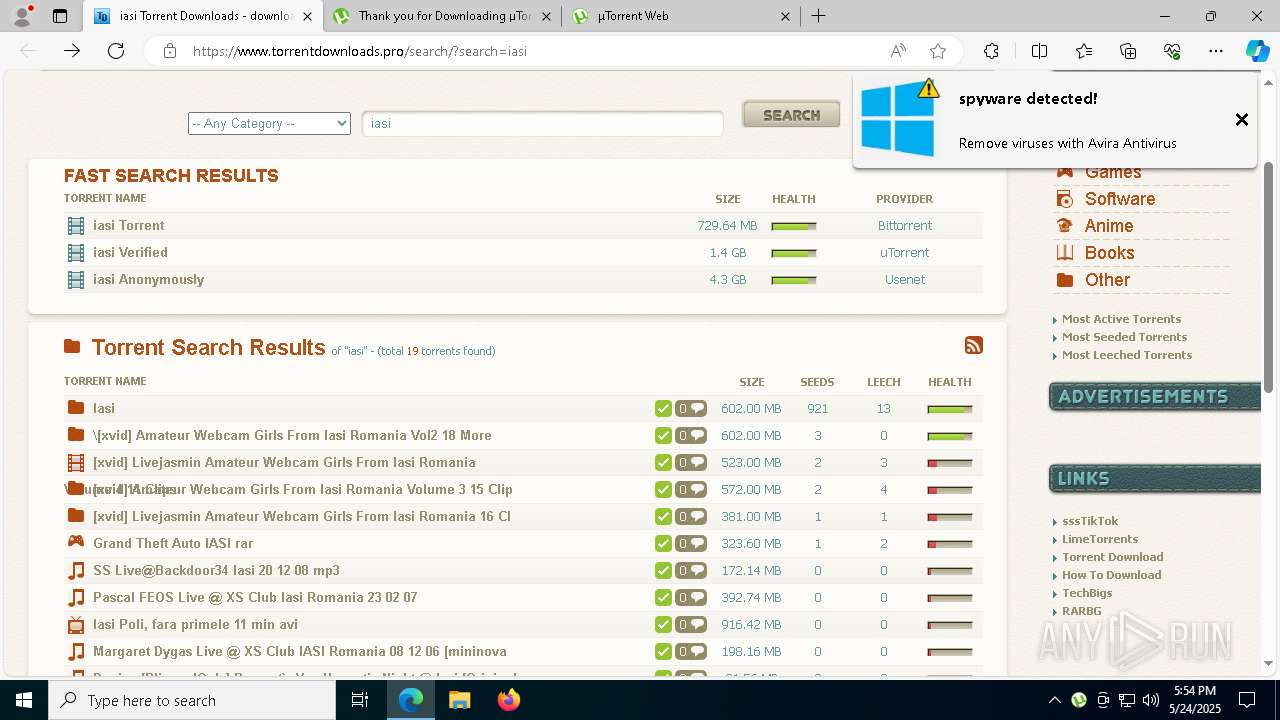The width and height of the screenshot is (1280, 720).
Task: Open the Any Category dropdown
Action: click(269, 123)
